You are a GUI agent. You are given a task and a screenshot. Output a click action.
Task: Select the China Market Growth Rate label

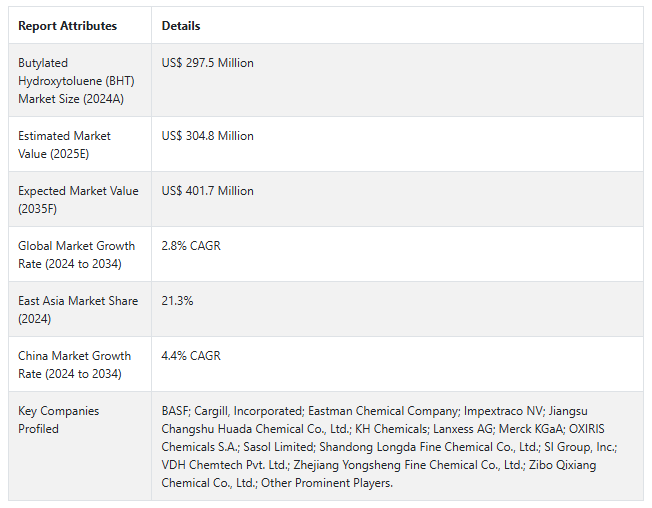pyautogui.click(x=76, y=364)
